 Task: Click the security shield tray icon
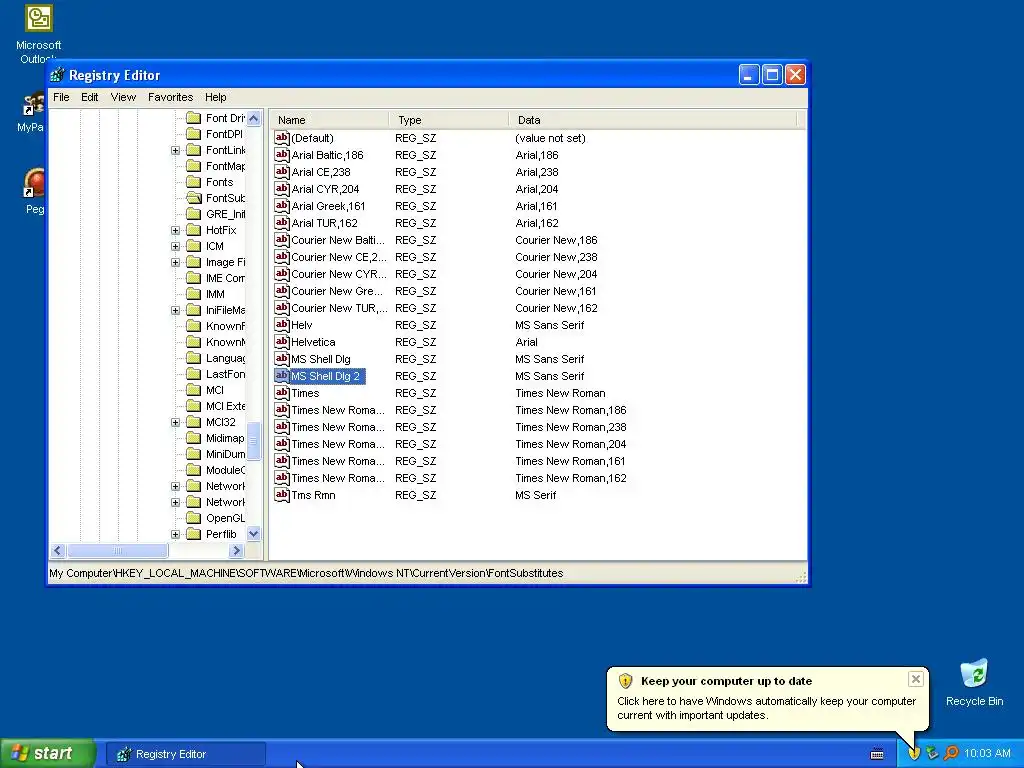pyautogui.click(x=914, y=754)
